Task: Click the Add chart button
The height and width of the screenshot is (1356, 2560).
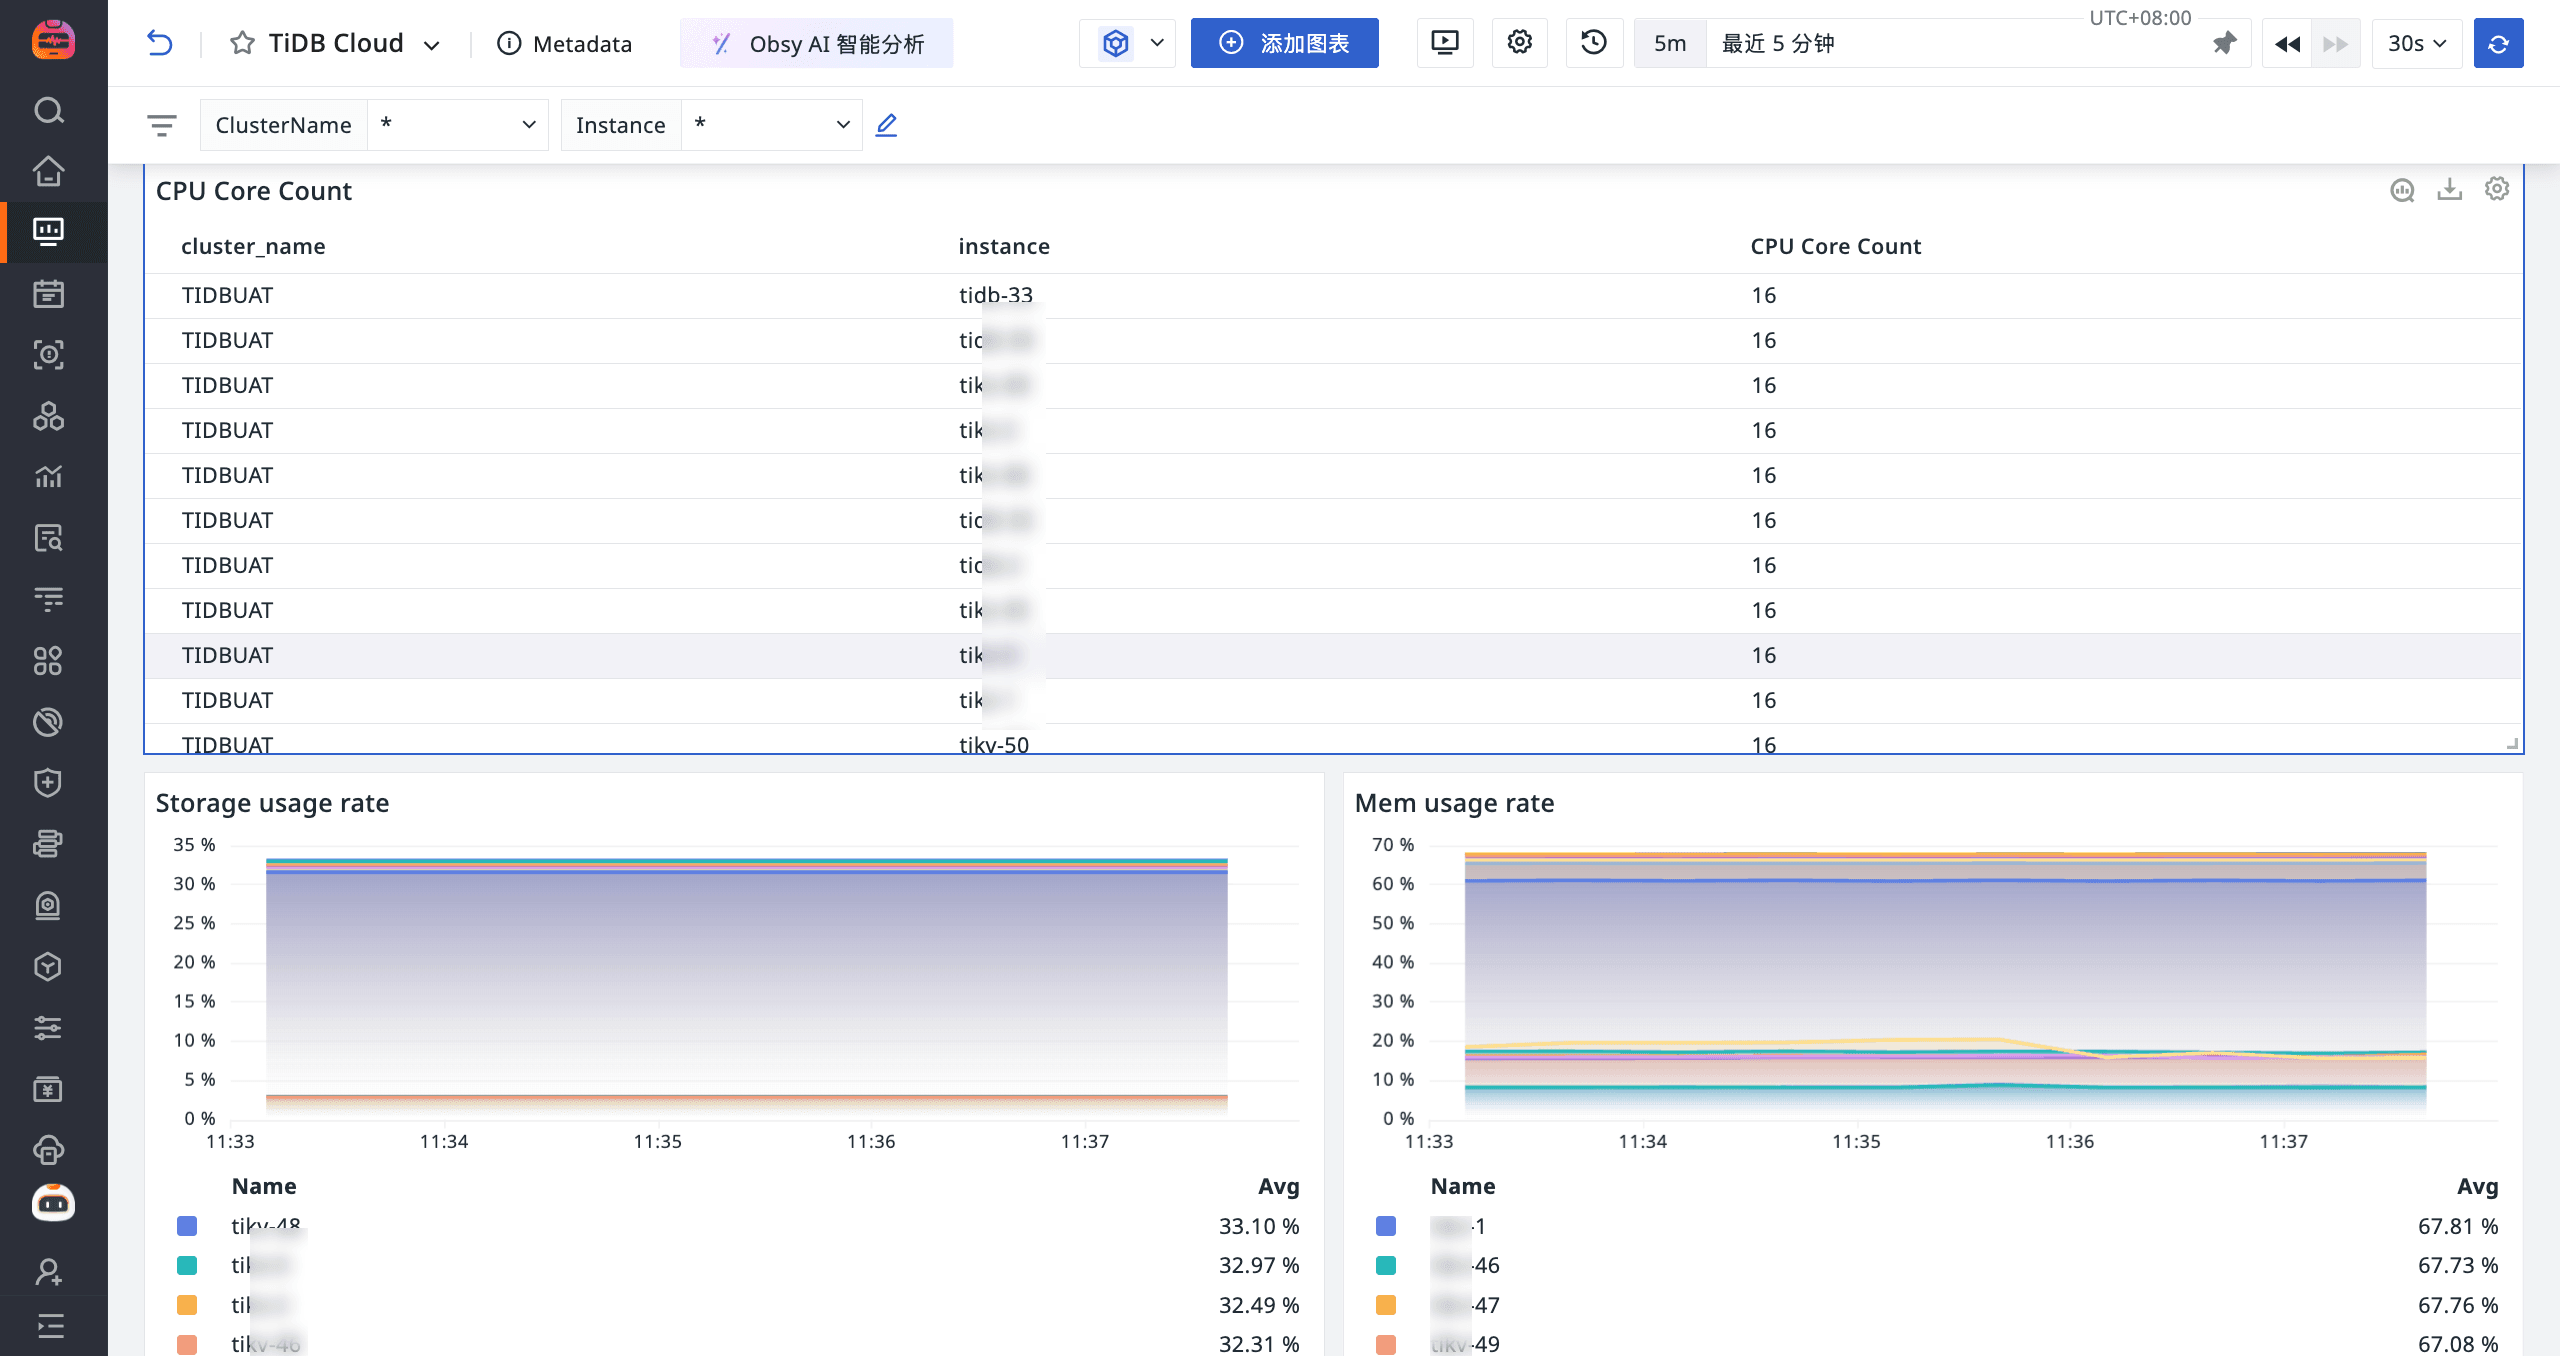Action: (1284, 43)
